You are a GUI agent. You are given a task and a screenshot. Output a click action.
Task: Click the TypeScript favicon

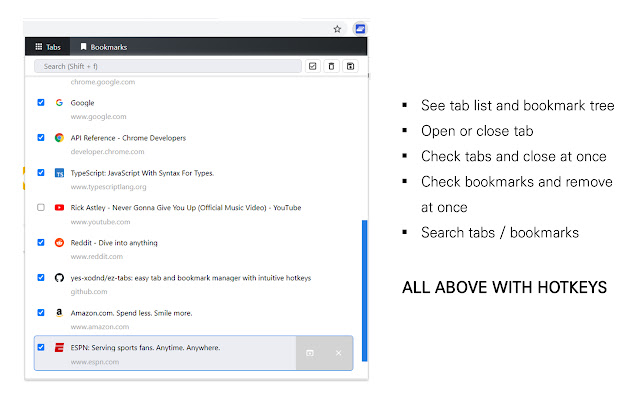point(59,173)
